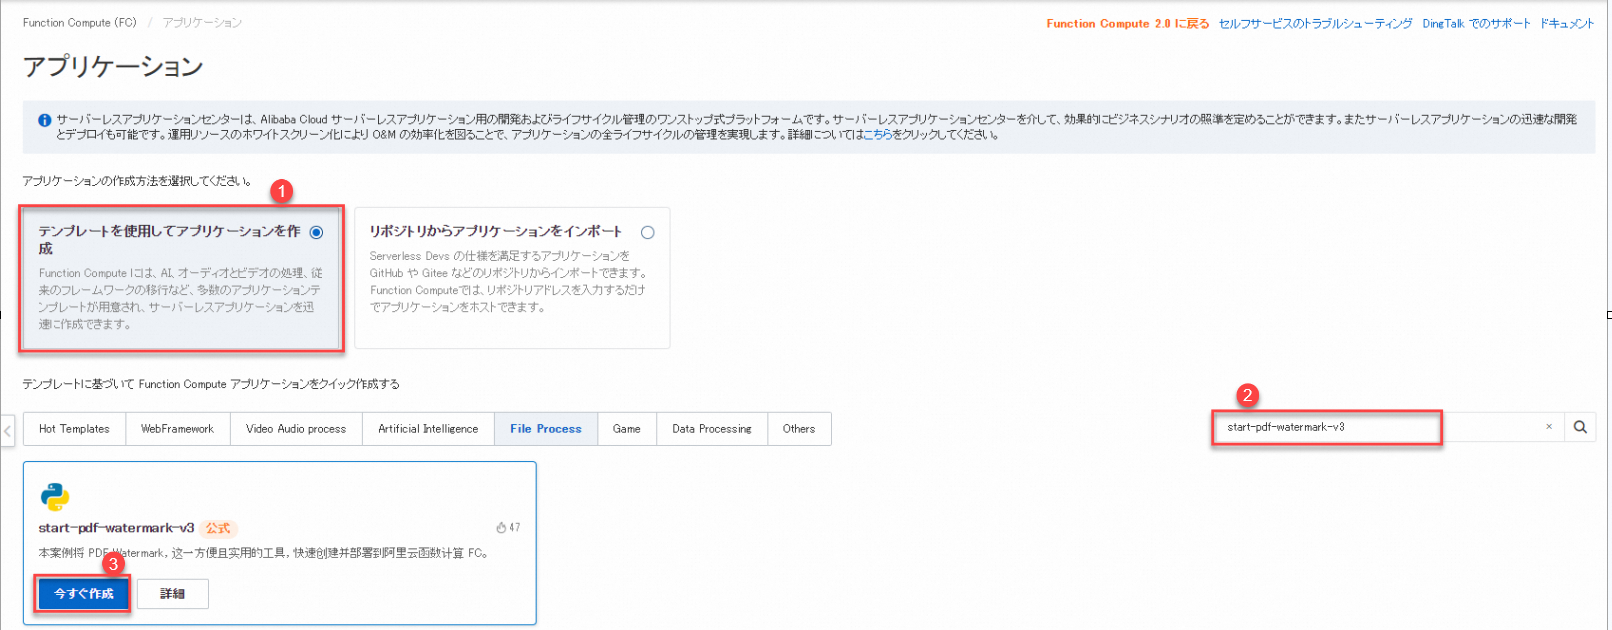
Task: Click the PDF watermark template description
Action: (x=263, y=553)
